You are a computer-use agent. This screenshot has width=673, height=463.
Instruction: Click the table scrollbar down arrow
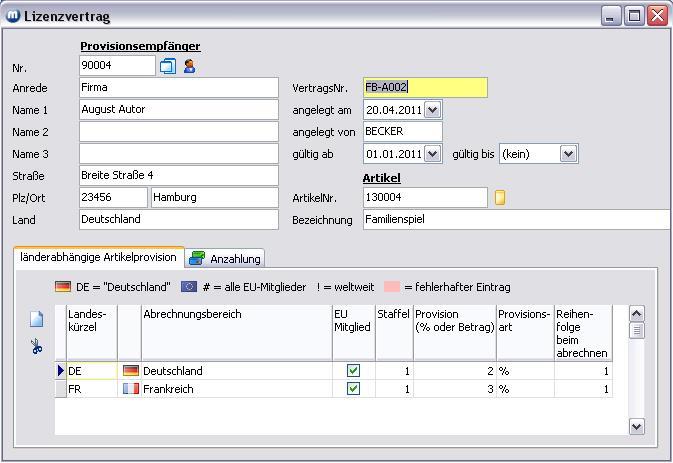(x=637, y=426)
